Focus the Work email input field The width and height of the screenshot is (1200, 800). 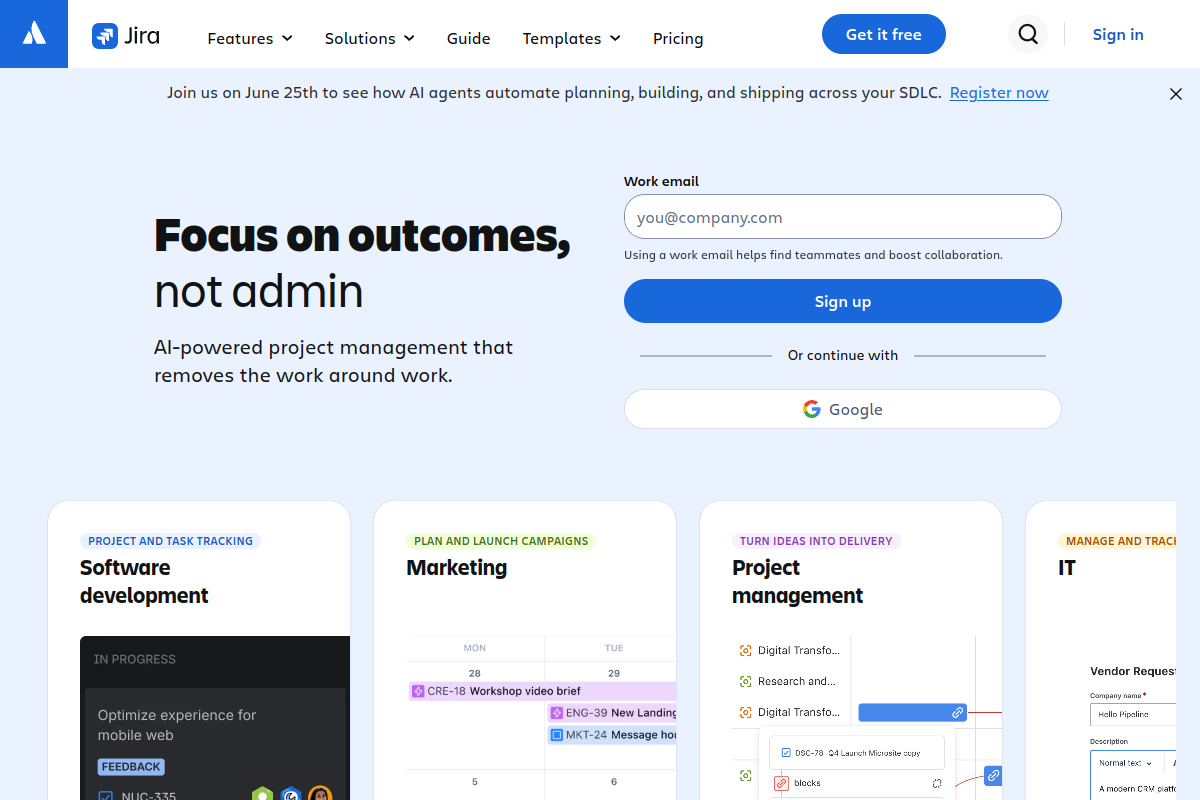click(x=843, y=217)
